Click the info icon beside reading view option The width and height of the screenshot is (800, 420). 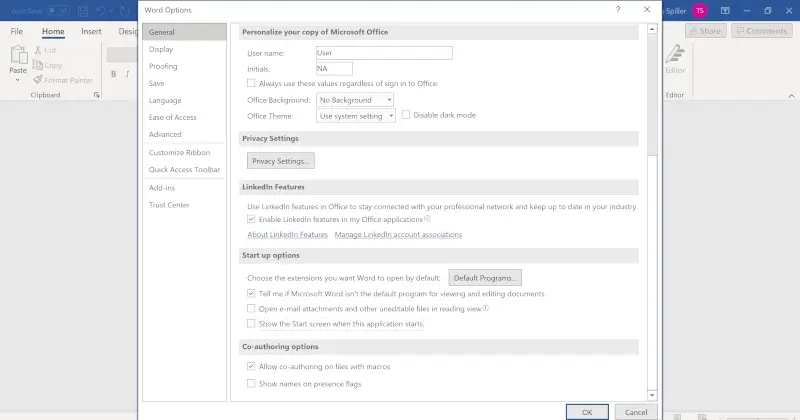(x=486, y=309)
